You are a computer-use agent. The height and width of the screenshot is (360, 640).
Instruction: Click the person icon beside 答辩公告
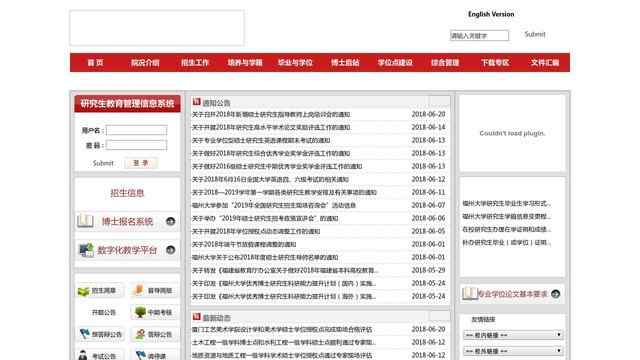pos(140,334)
